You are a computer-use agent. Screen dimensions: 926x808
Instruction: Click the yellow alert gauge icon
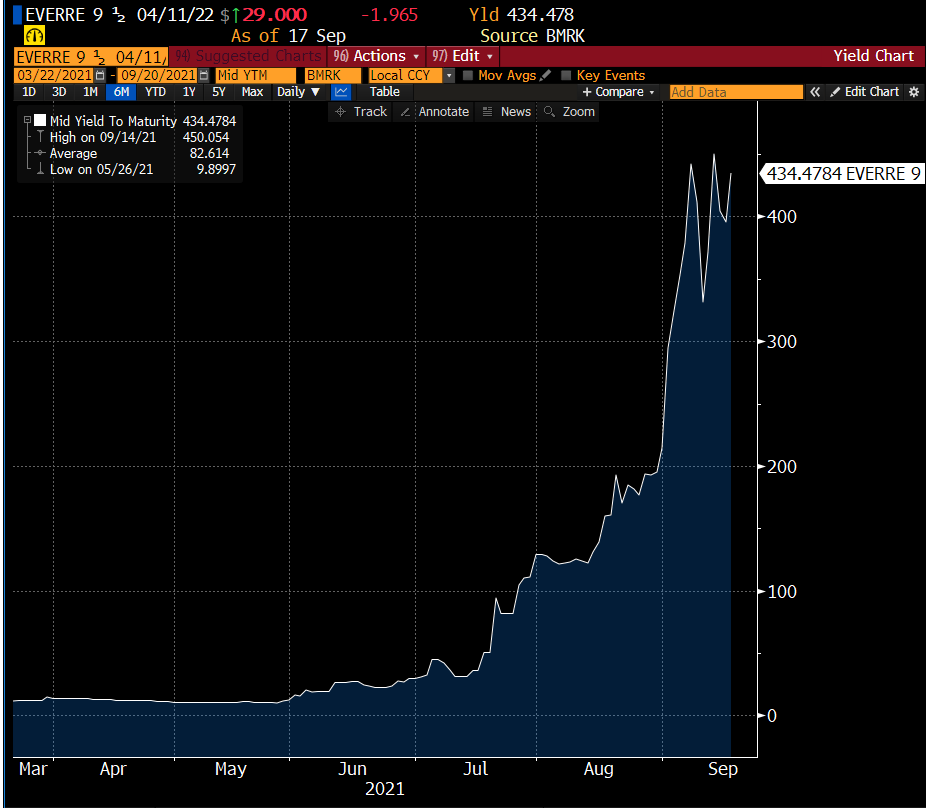[34, 35]
